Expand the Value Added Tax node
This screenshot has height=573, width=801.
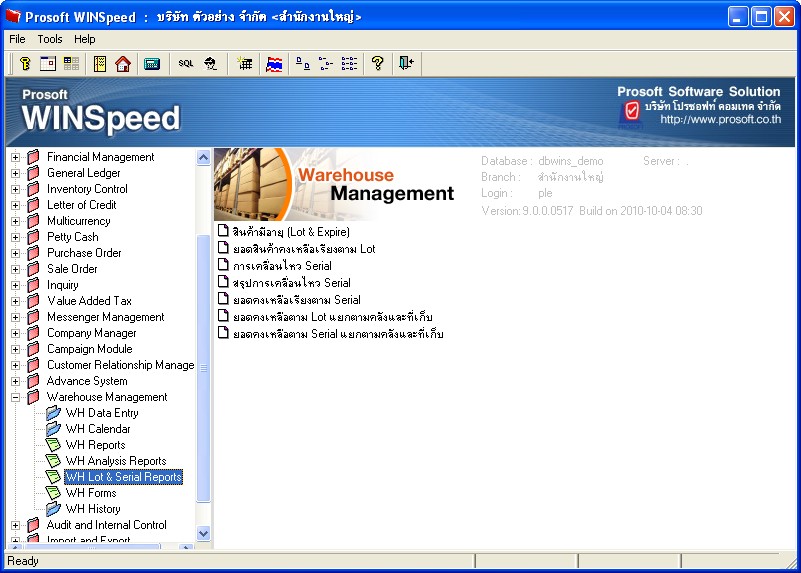click(15, 301)
